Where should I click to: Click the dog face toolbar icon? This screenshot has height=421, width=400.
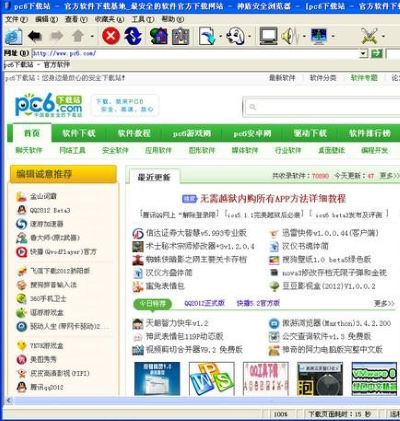[235, 36]
